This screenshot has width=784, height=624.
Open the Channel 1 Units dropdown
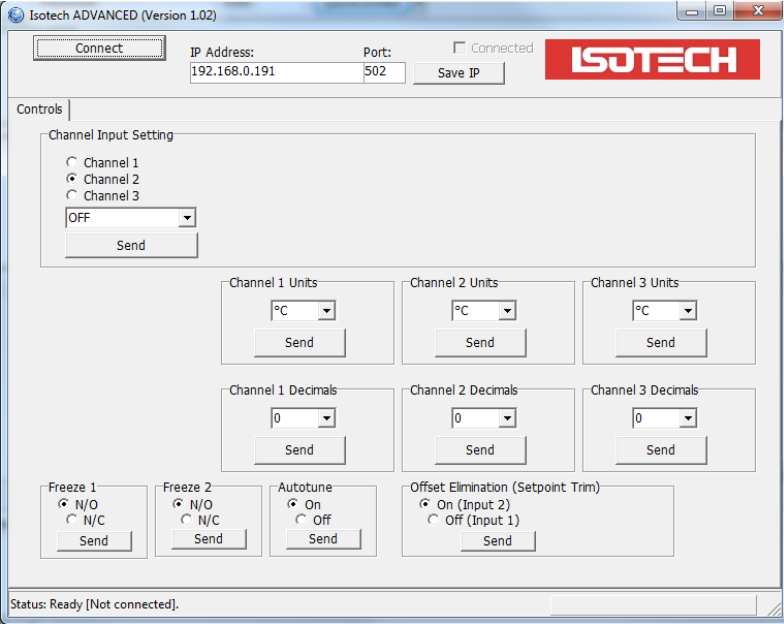pyautogui.click(x=303, y=310)
